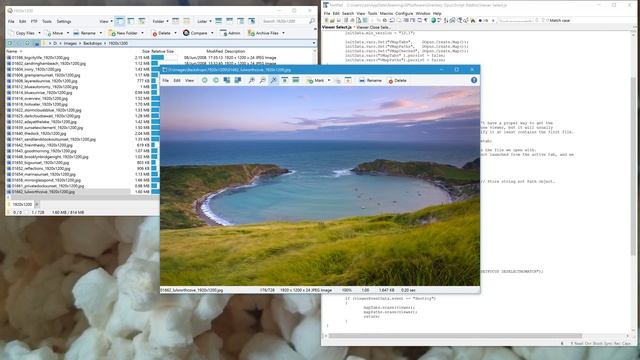Click the blue help icon in viewer

click(x=474, y=80)
